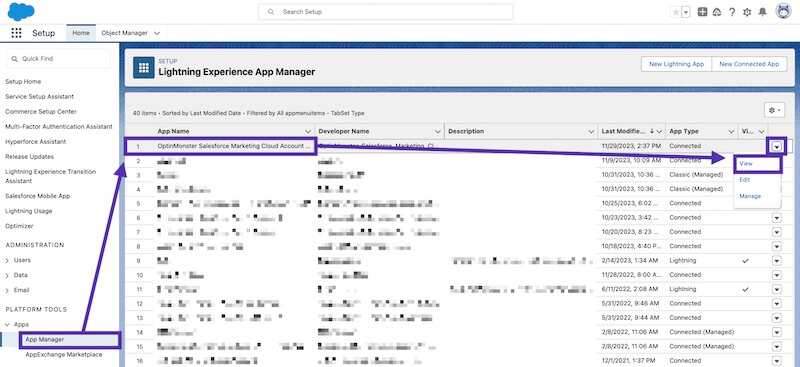Open Object Manager tab dropdown chevron

pyautogui.click(x=157, y=33)
